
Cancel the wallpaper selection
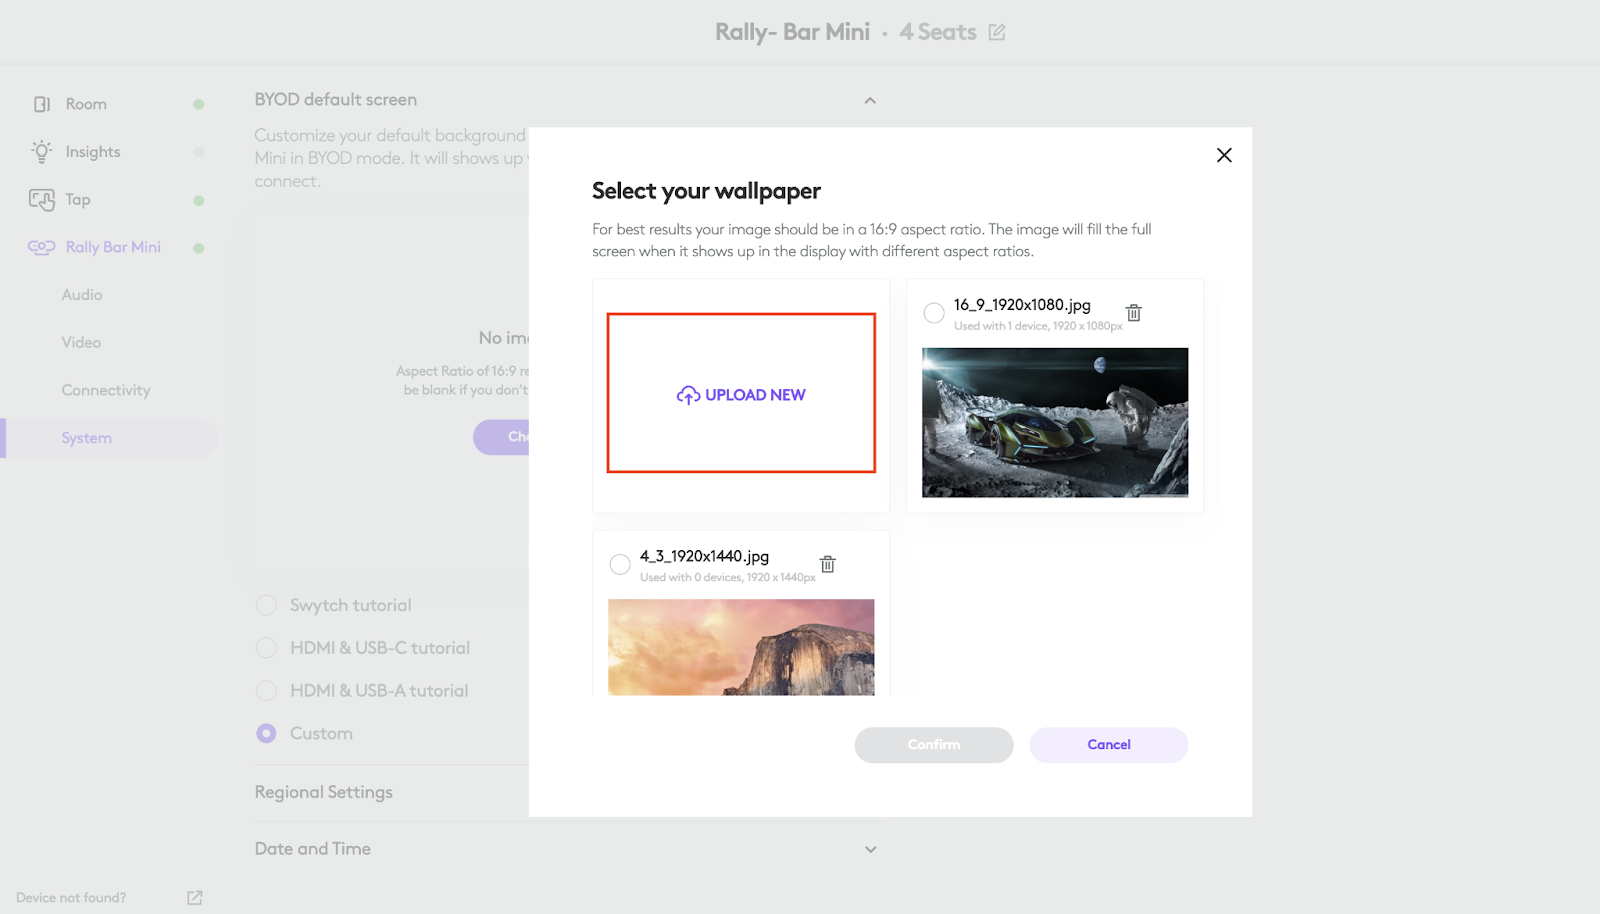[1108, 744]
